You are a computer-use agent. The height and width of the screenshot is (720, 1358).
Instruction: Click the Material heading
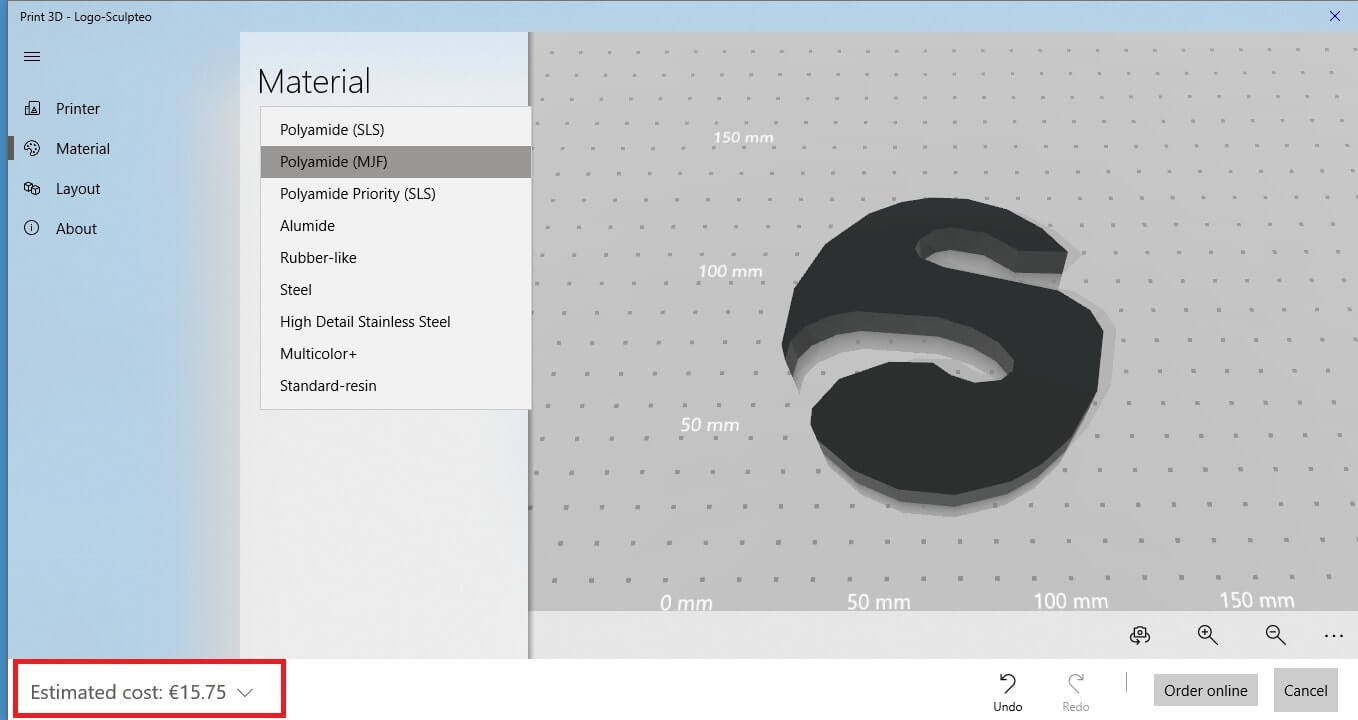(314, 81)
